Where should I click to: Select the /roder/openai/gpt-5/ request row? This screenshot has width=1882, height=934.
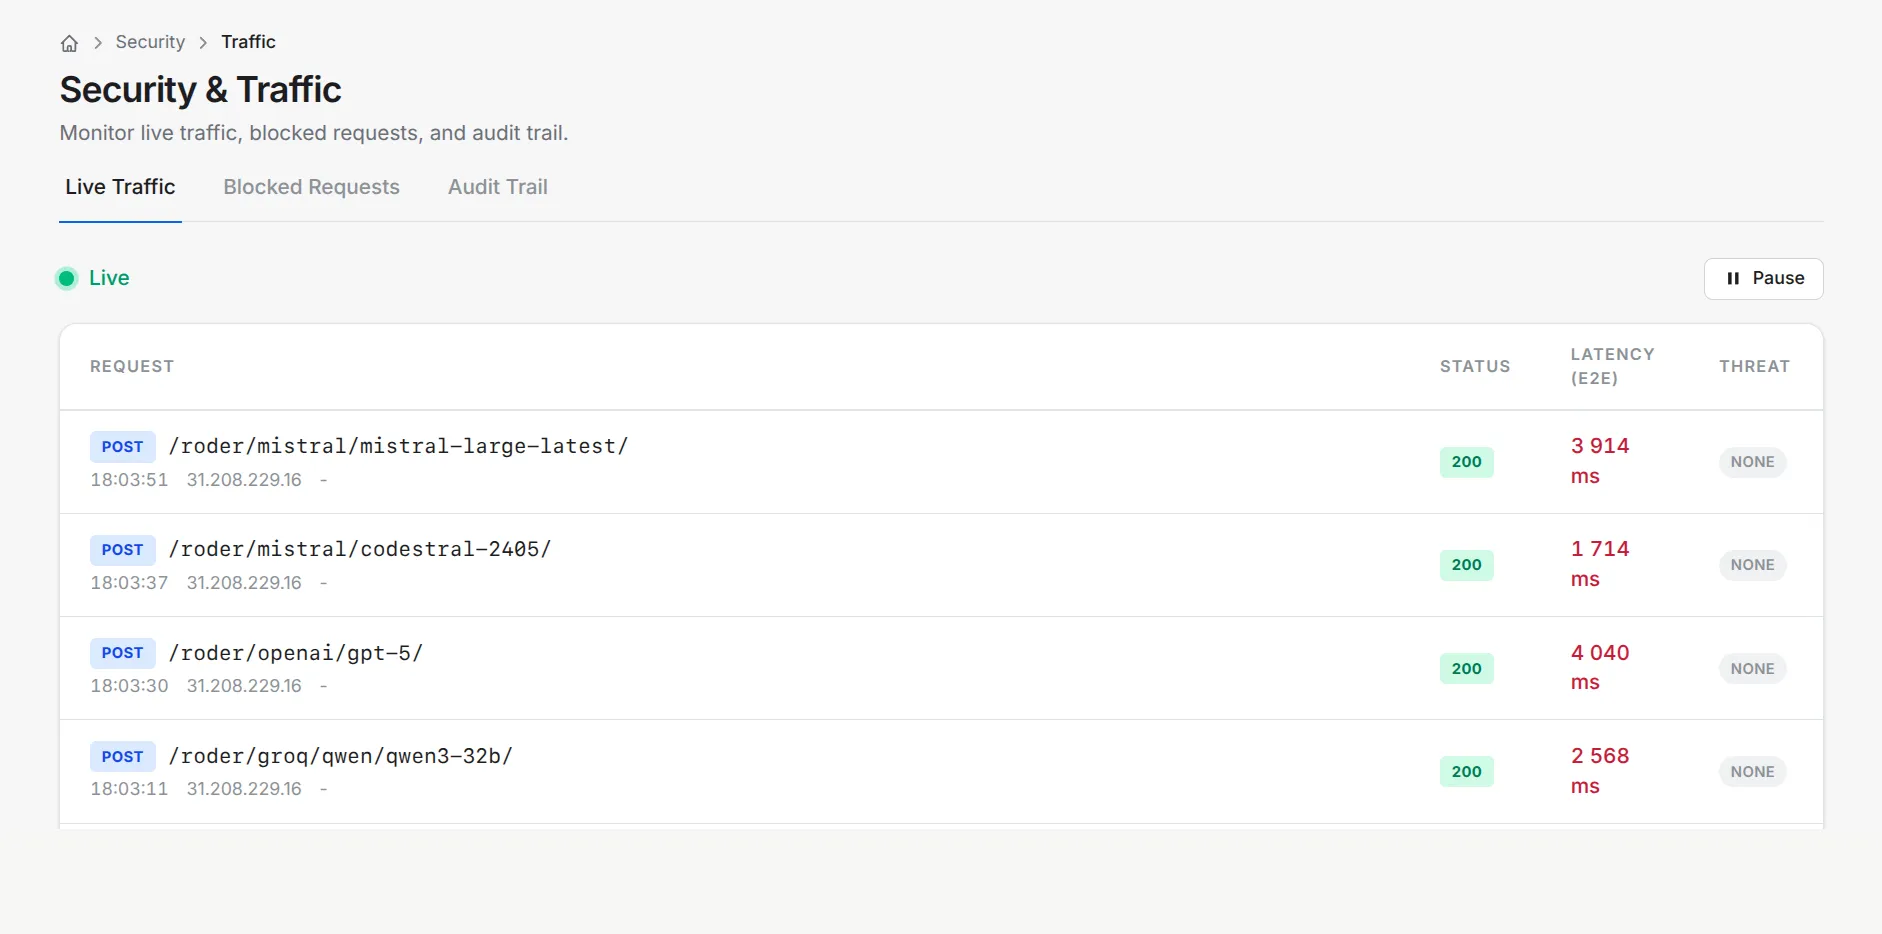point(941,668)
